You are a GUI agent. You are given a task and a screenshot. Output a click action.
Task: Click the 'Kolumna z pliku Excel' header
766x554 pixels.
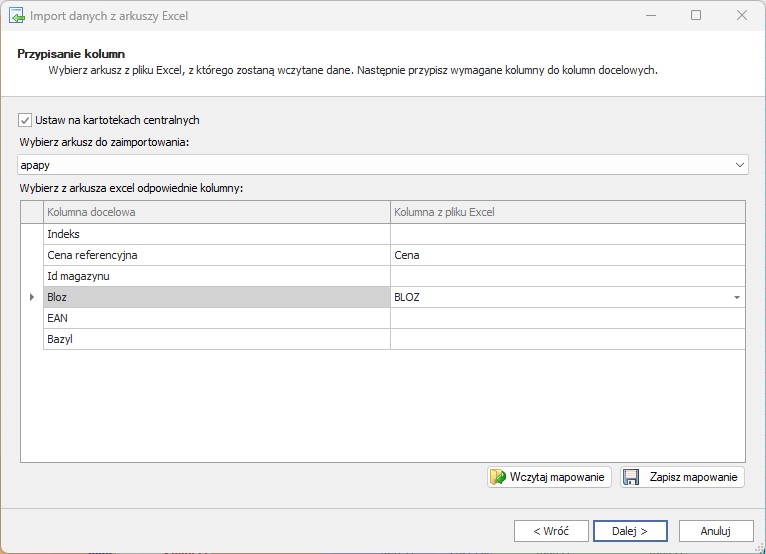coord(567,212)
